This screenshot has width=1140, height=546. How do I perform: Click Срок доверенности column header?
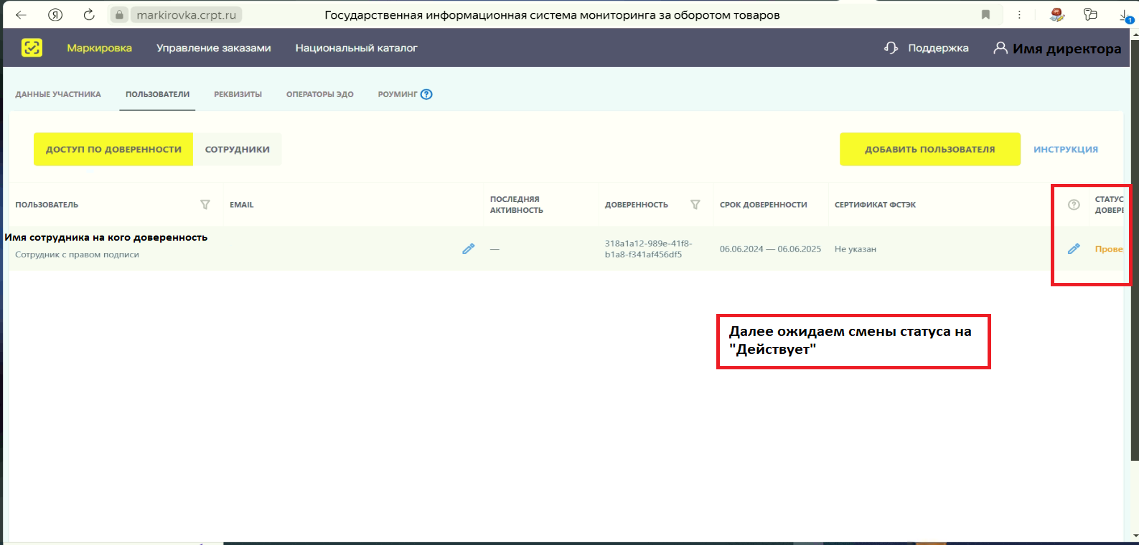pos(763,205)
